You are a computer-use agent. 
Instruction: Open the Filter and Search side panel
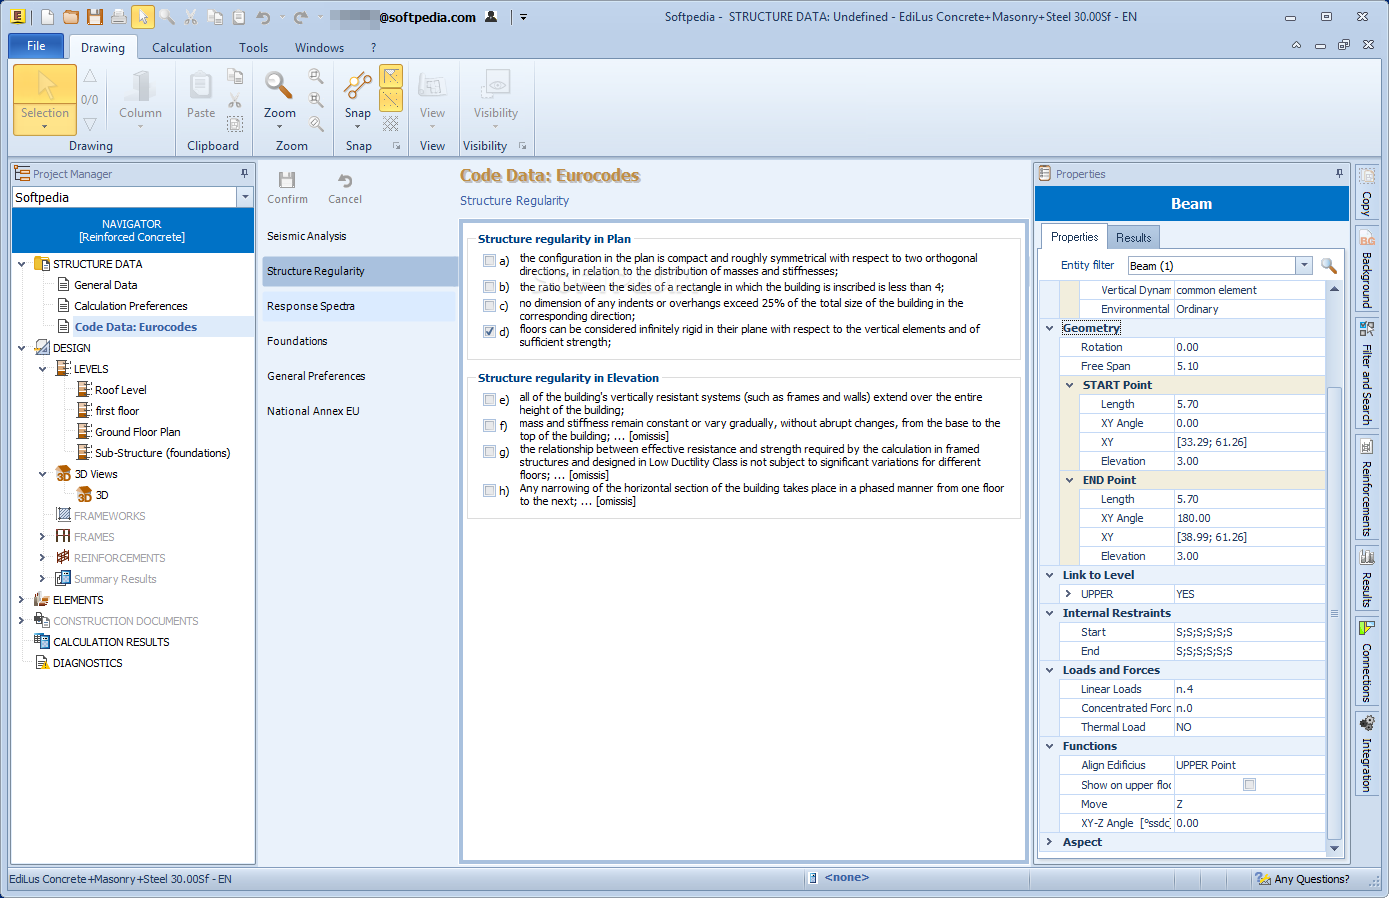1367,373
